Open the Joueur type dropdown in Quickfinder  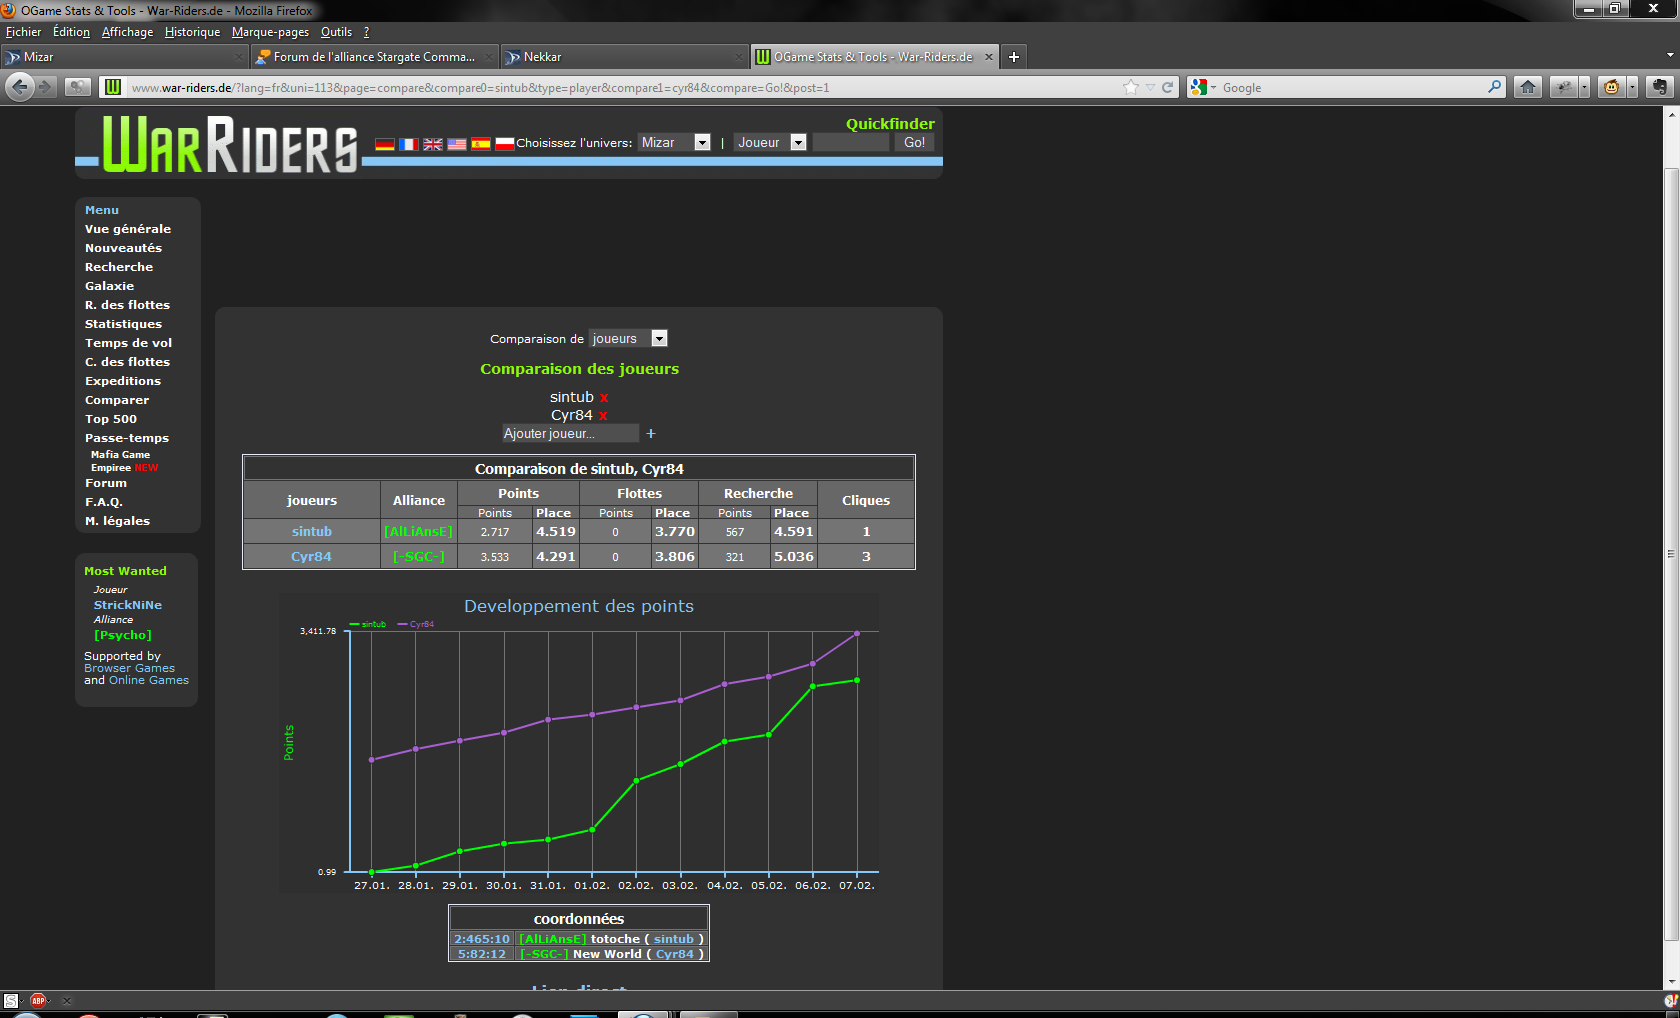(770, 142)
